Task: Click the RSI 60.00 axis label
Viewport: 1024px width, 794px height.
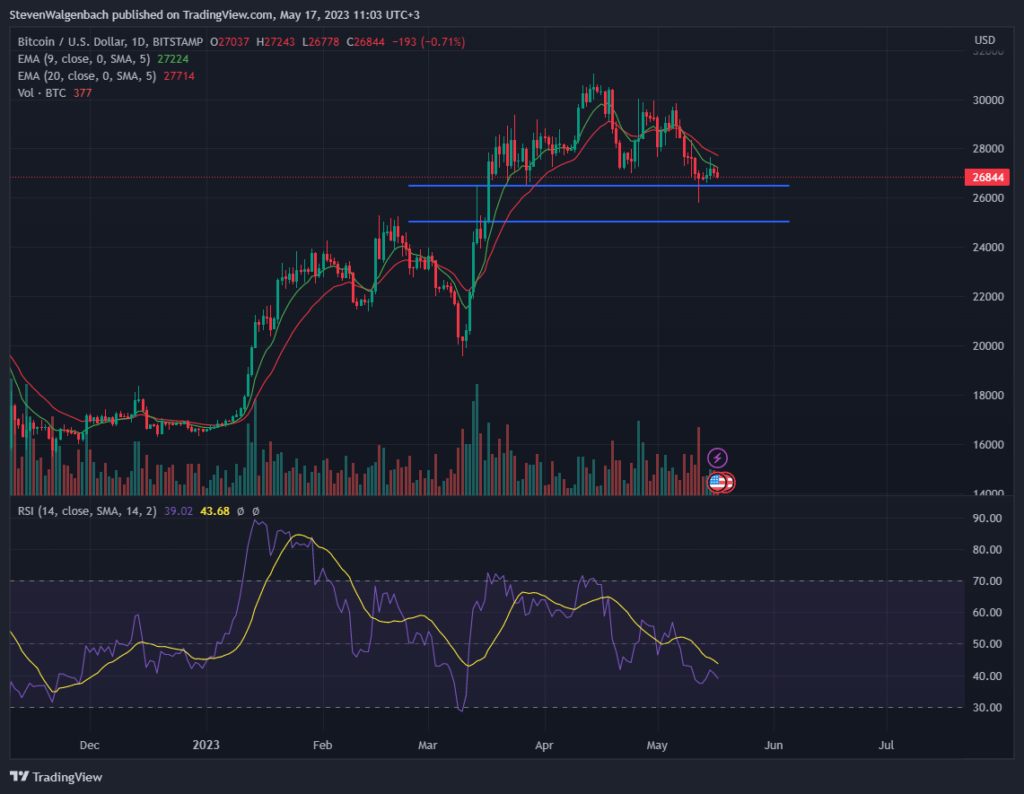Action: click(x=987, y=612)
